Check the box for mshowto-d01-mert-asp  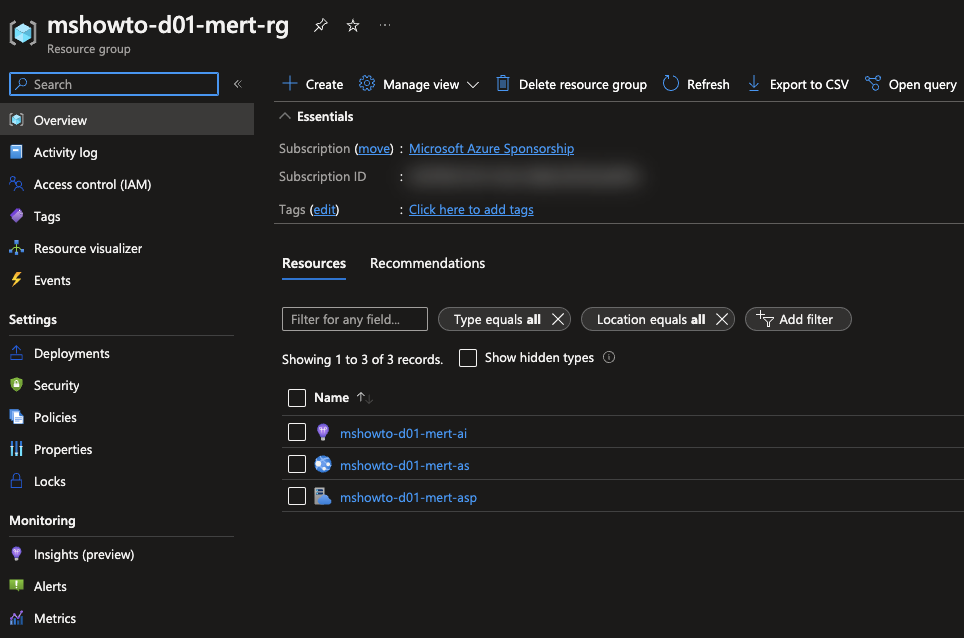297,496
